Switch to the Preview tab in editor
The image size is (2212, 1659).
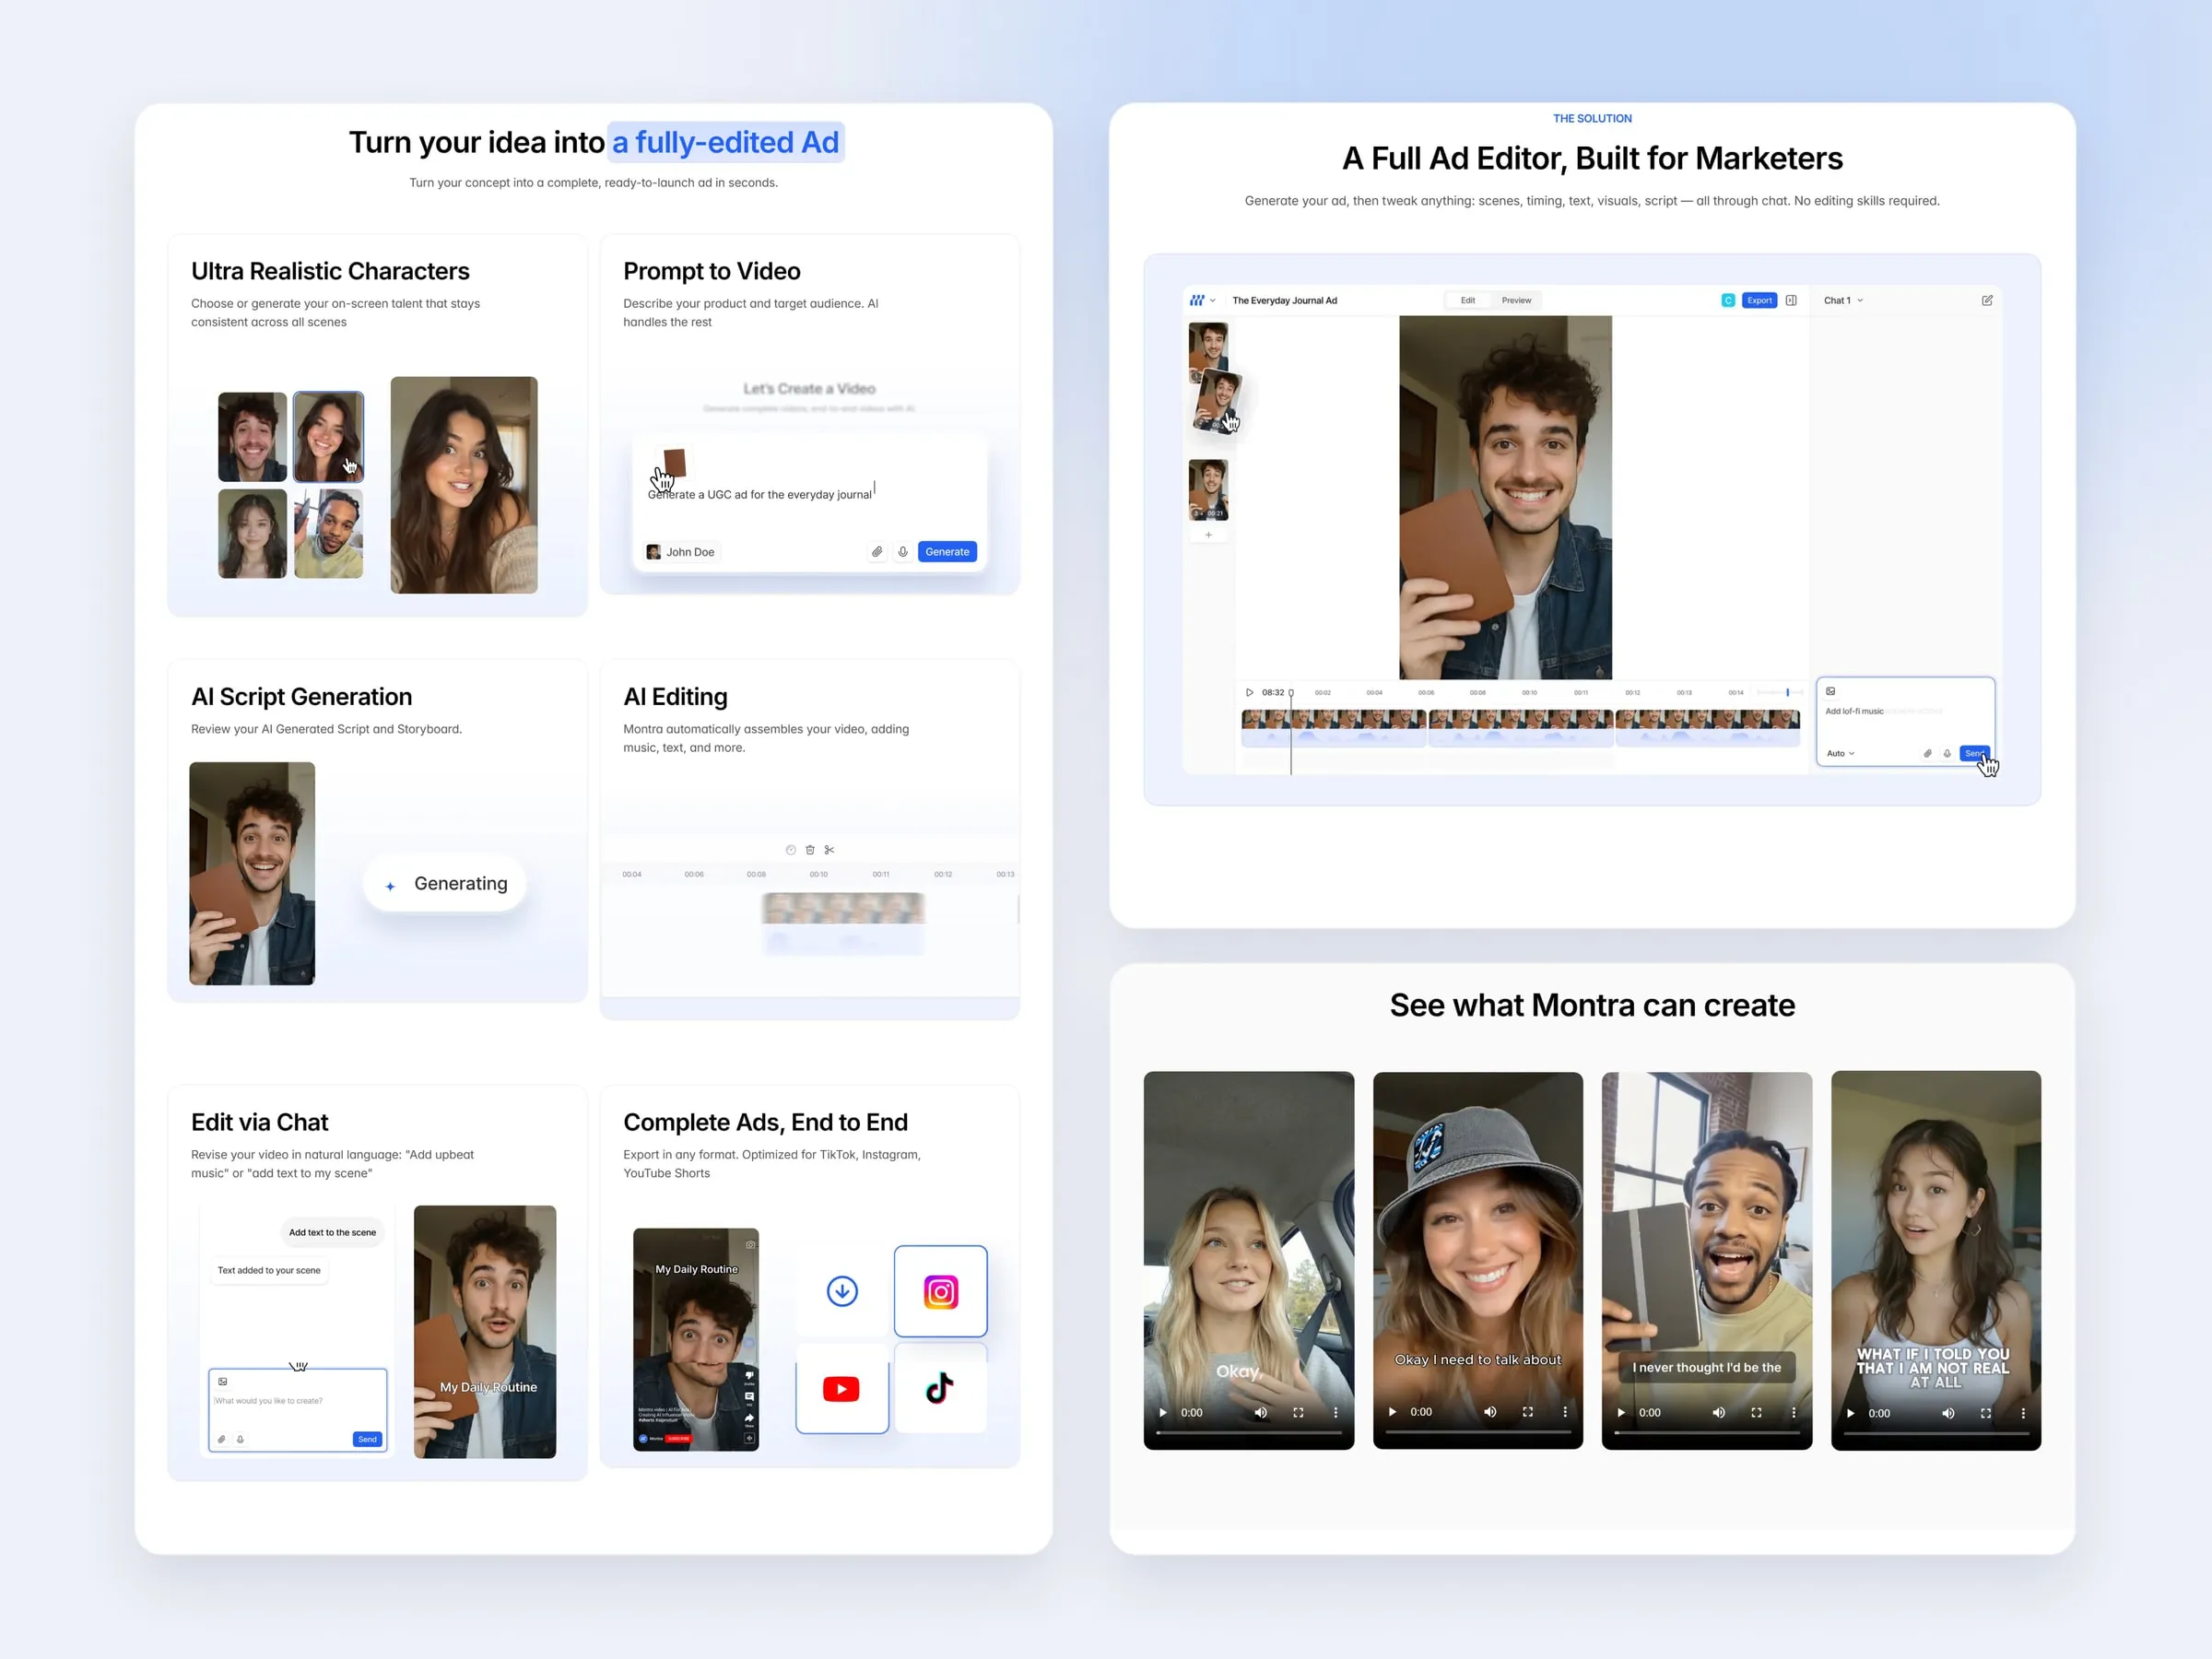(1516, 300)
